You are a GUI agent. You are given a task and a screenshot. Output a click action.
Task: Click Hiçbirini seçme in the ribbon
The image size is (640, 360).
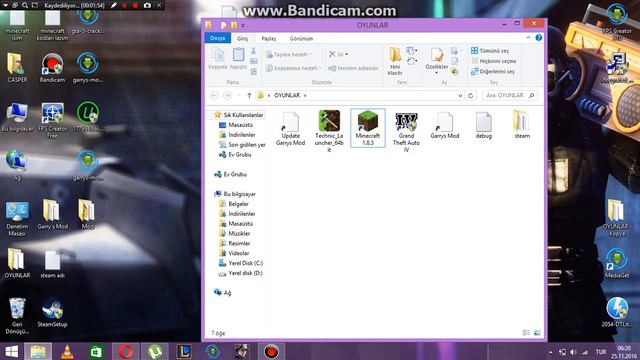pos(494,61)
